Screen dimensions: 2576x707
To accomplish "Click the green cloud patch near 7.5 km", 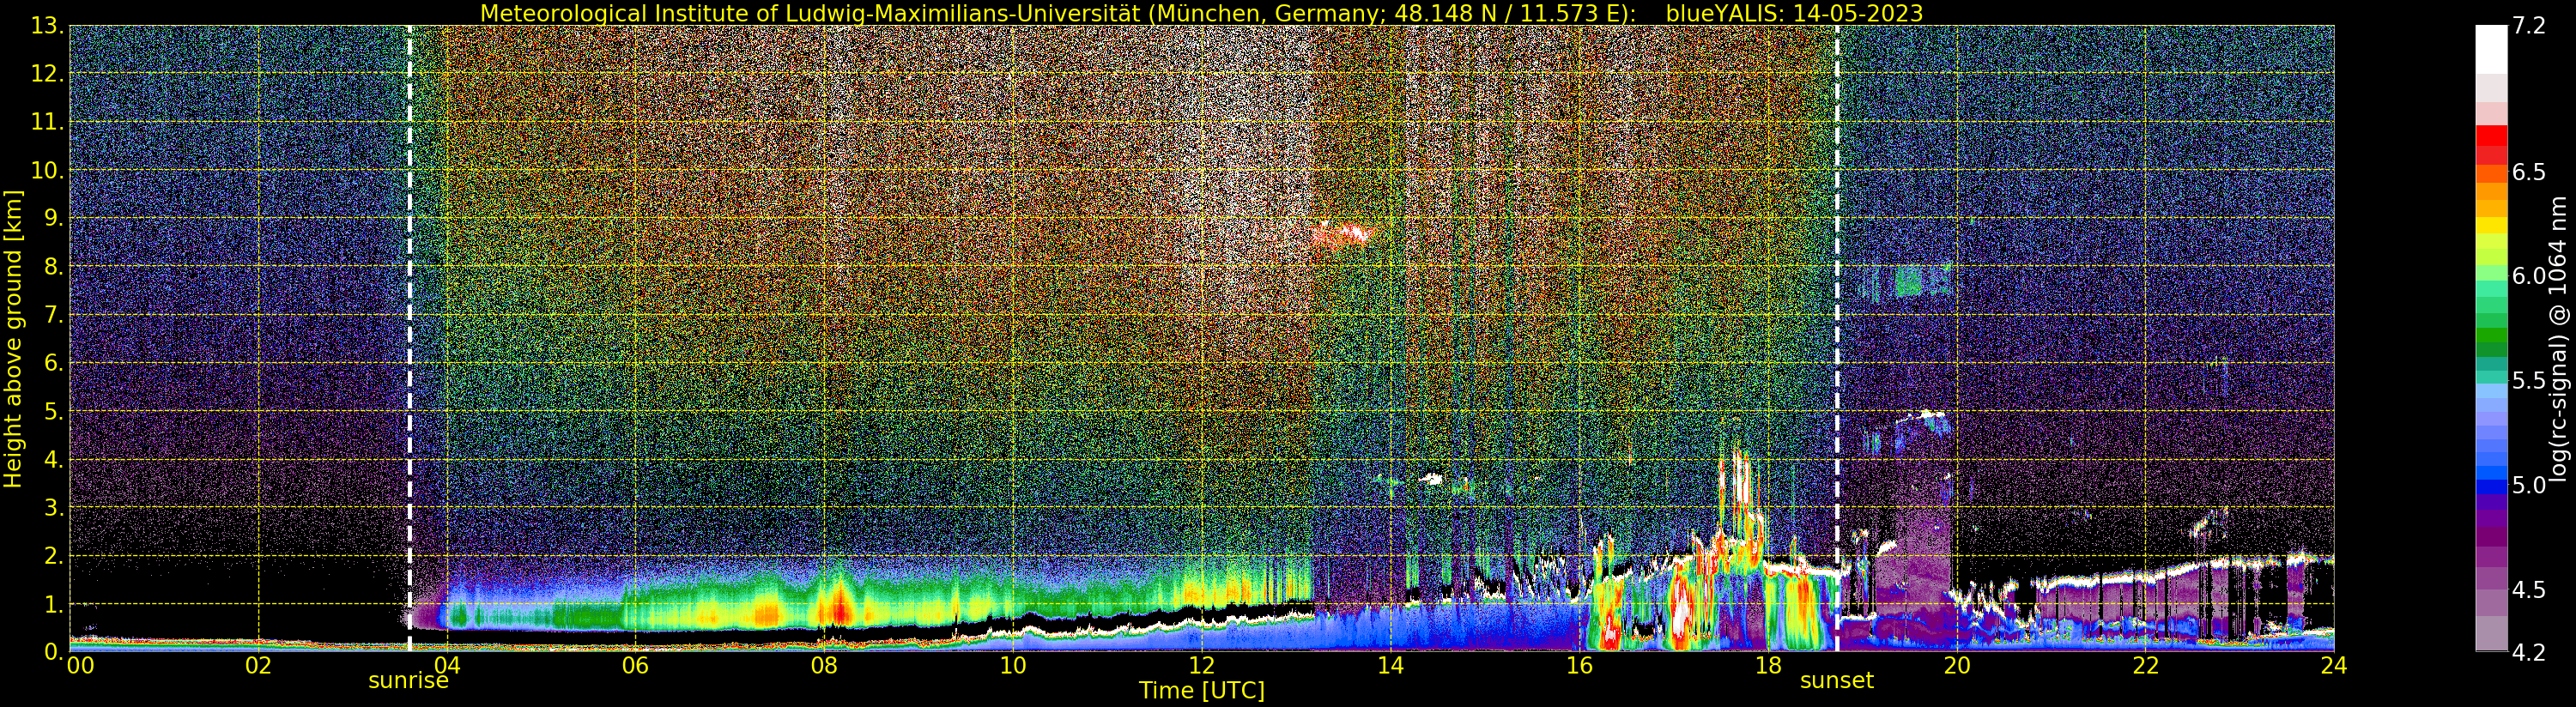I will point(1908,281).
